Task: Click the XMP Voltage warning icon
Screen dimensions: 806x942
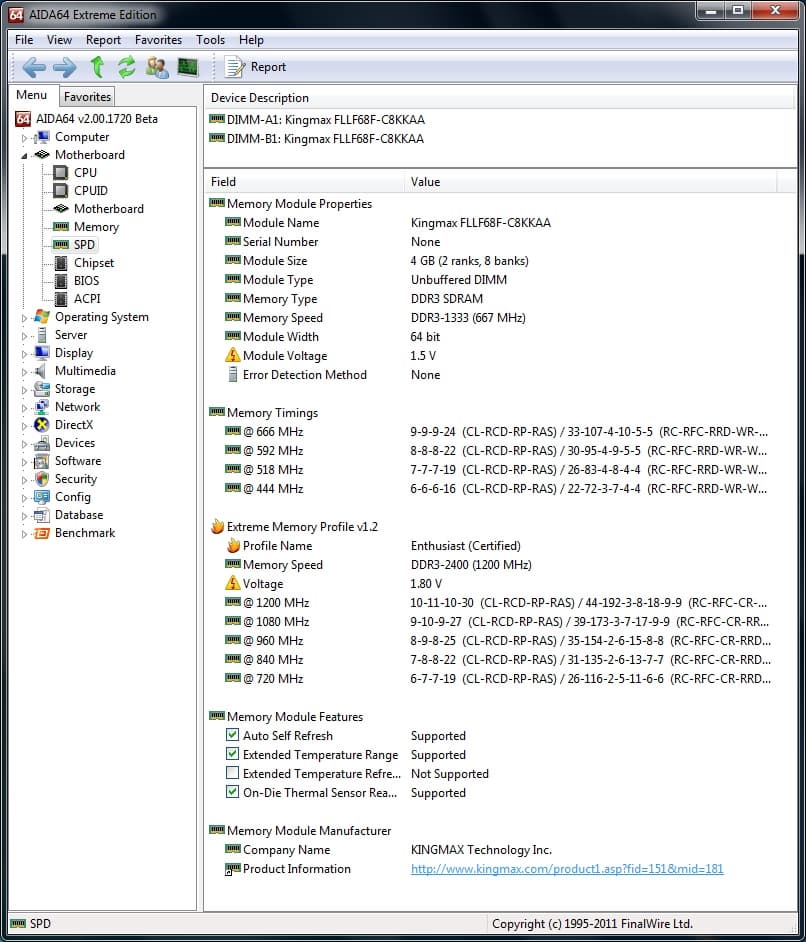Action: (232, 583)
